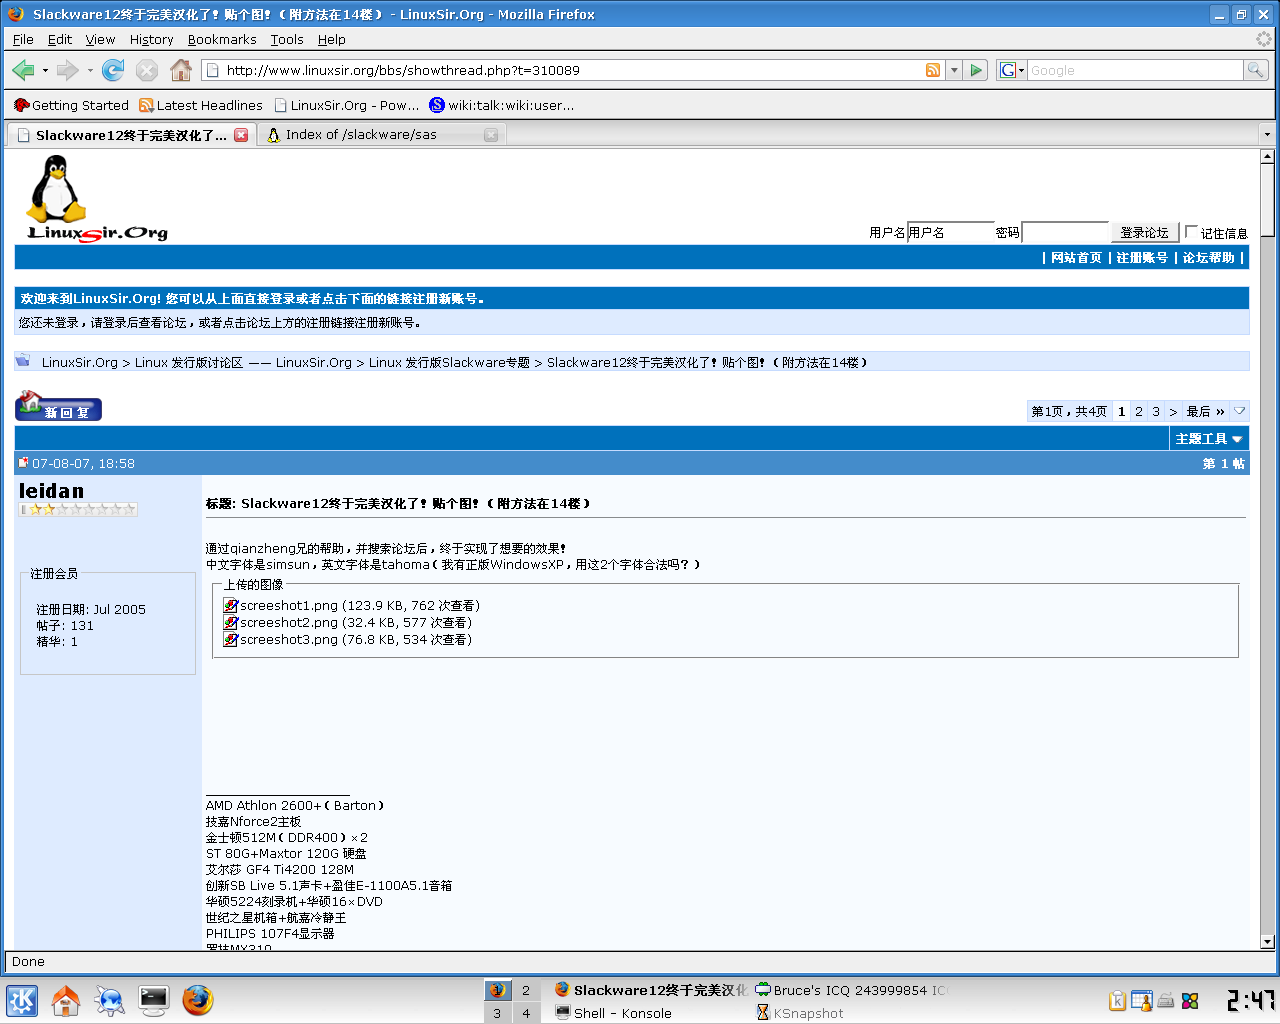
Task: Click the throbber icon beside the menu bar
Action: point(1264,39)
